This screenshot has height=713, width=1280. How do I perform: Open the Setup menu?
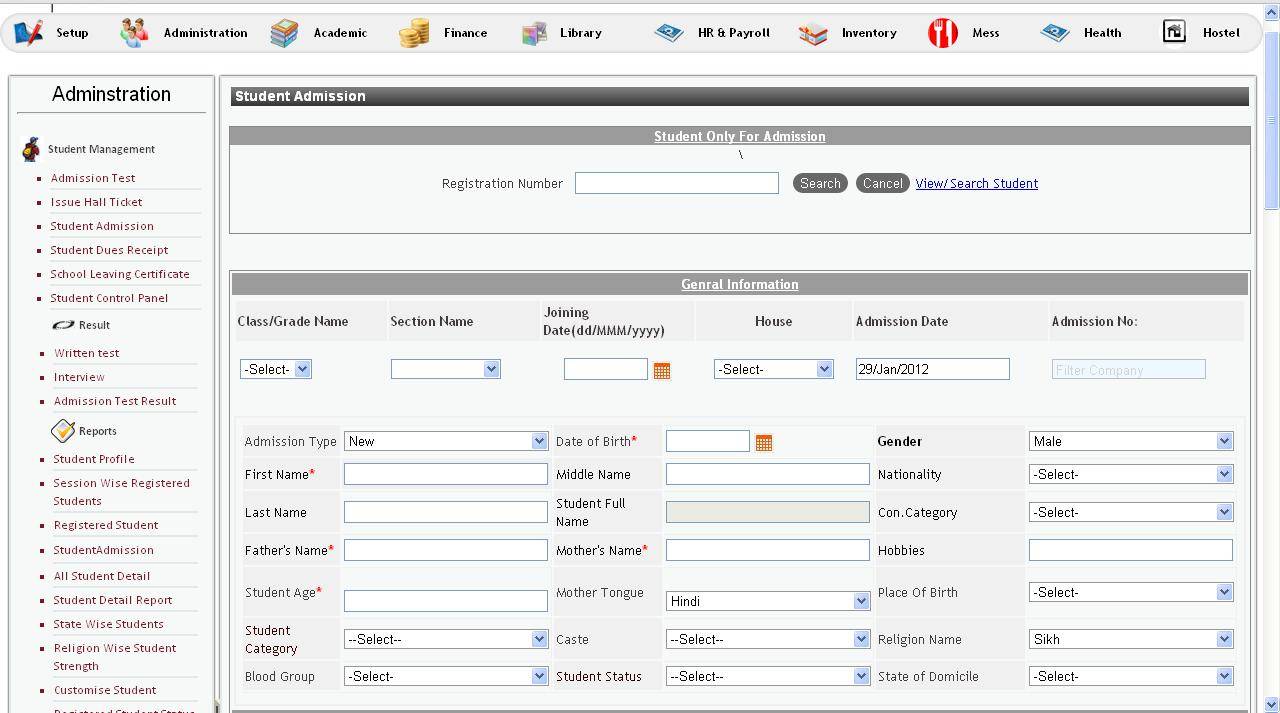[x=72, y=33]
